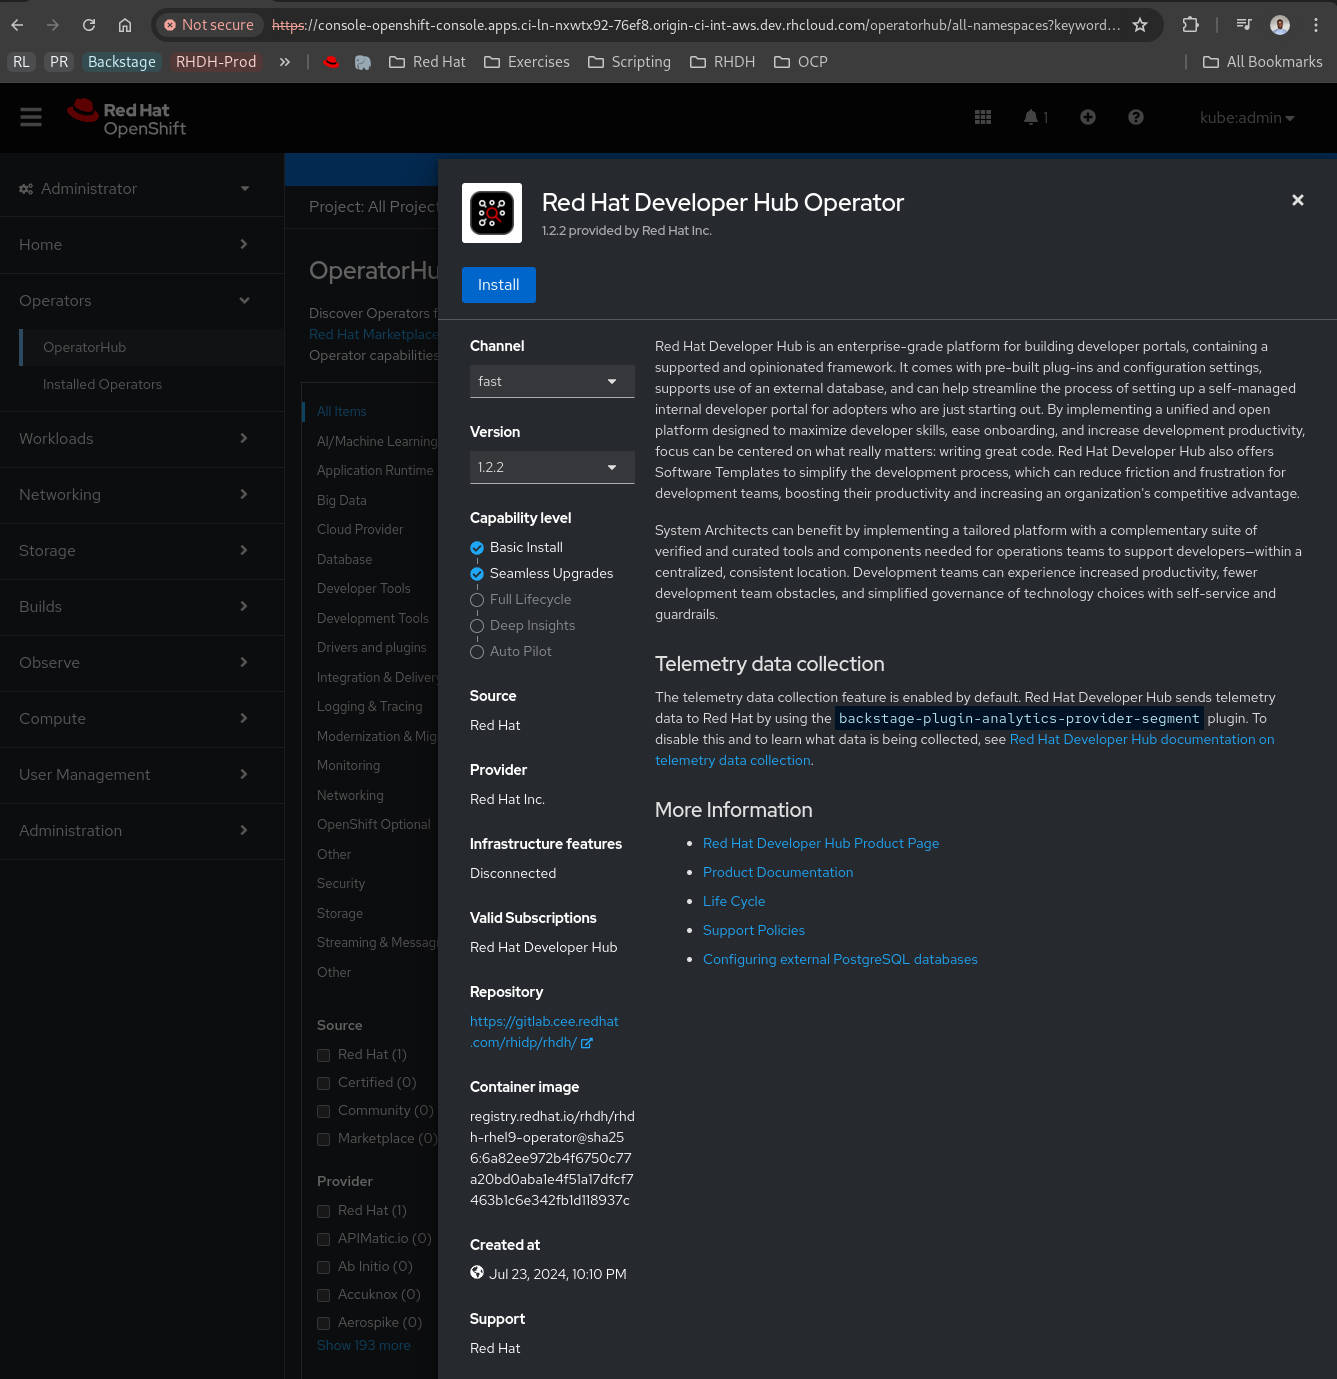Open the RHDH bookmarks folder
Image resolution: width=1337 pixels, height=1379 pixels.
[x=723, y=62]
